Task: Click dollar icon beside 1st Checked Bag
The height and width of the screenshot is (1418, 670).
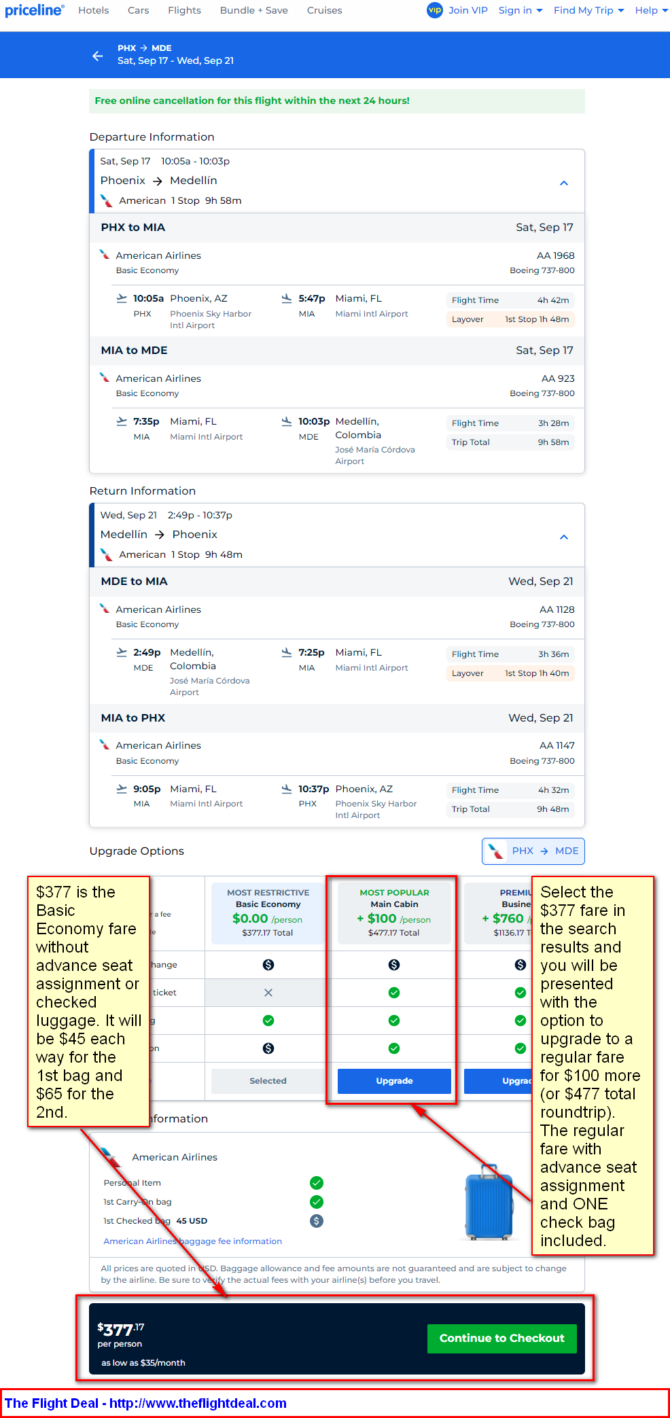Action: [317, 1221]
